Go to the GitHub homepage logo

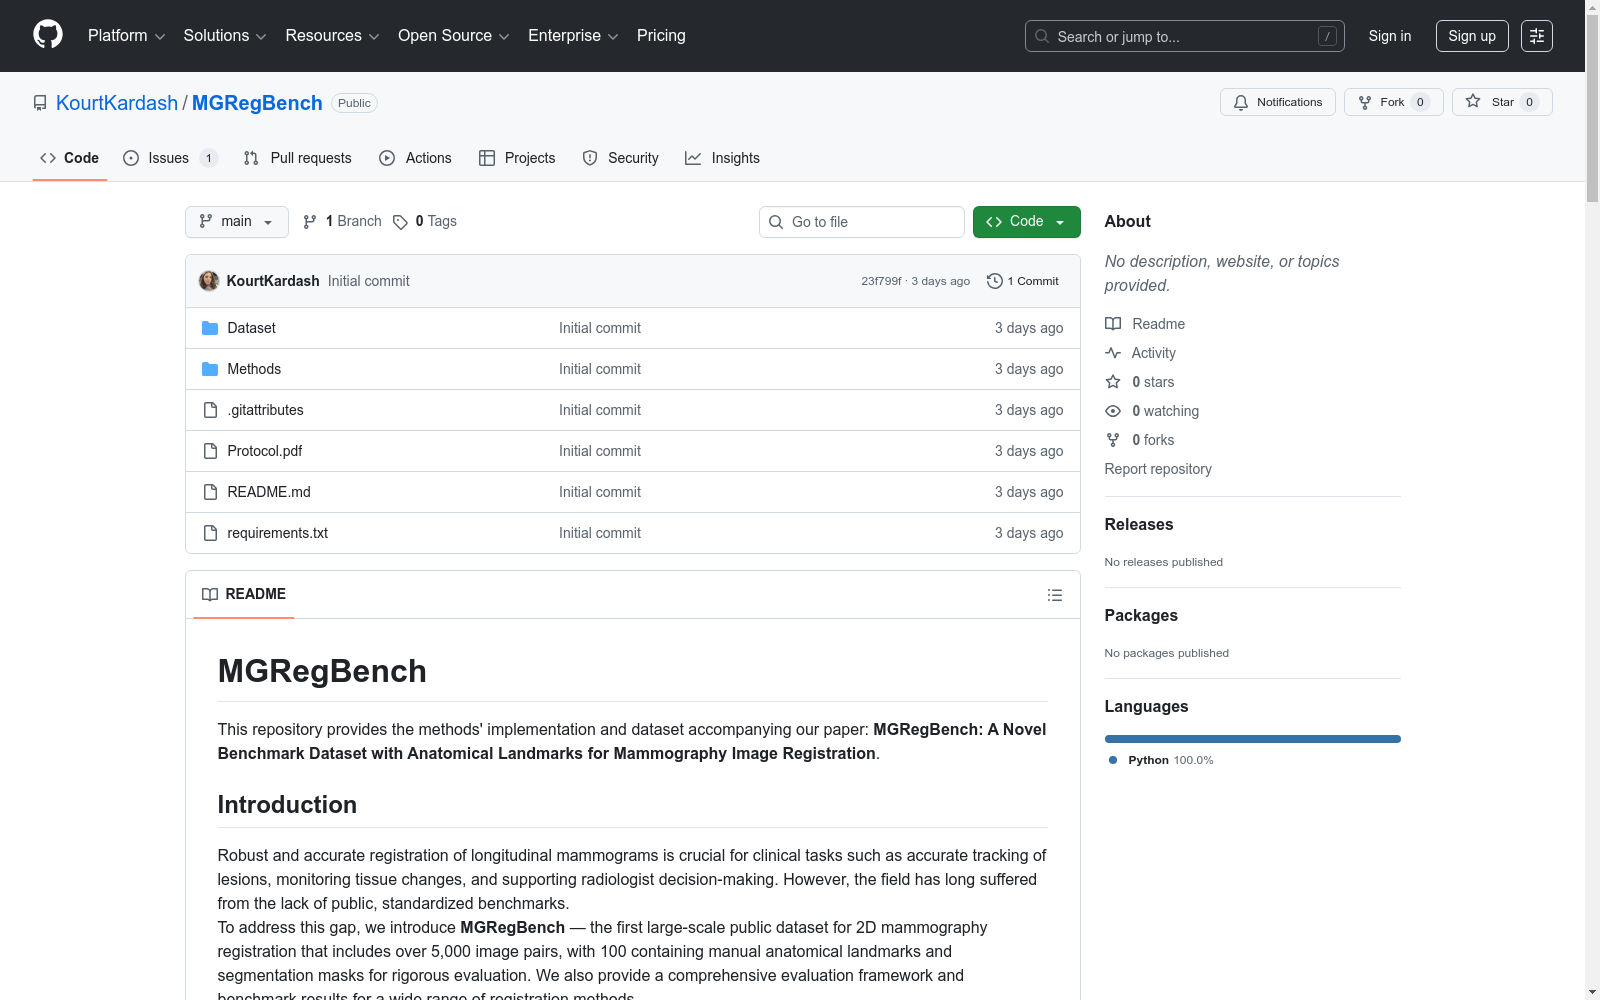pyautogui.click(x=48, y=35)
